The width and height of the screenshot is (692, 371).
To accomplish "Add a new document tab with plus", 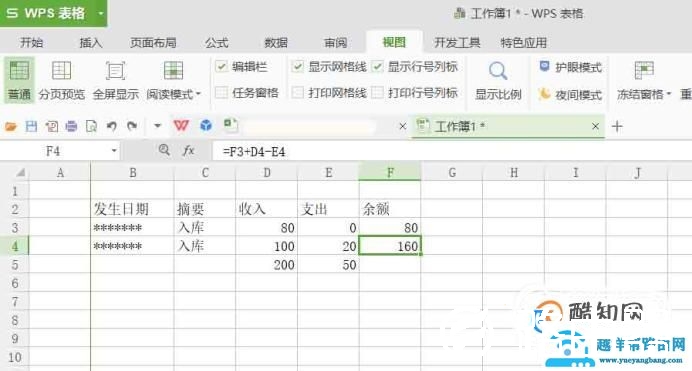I will pos(617,127).
